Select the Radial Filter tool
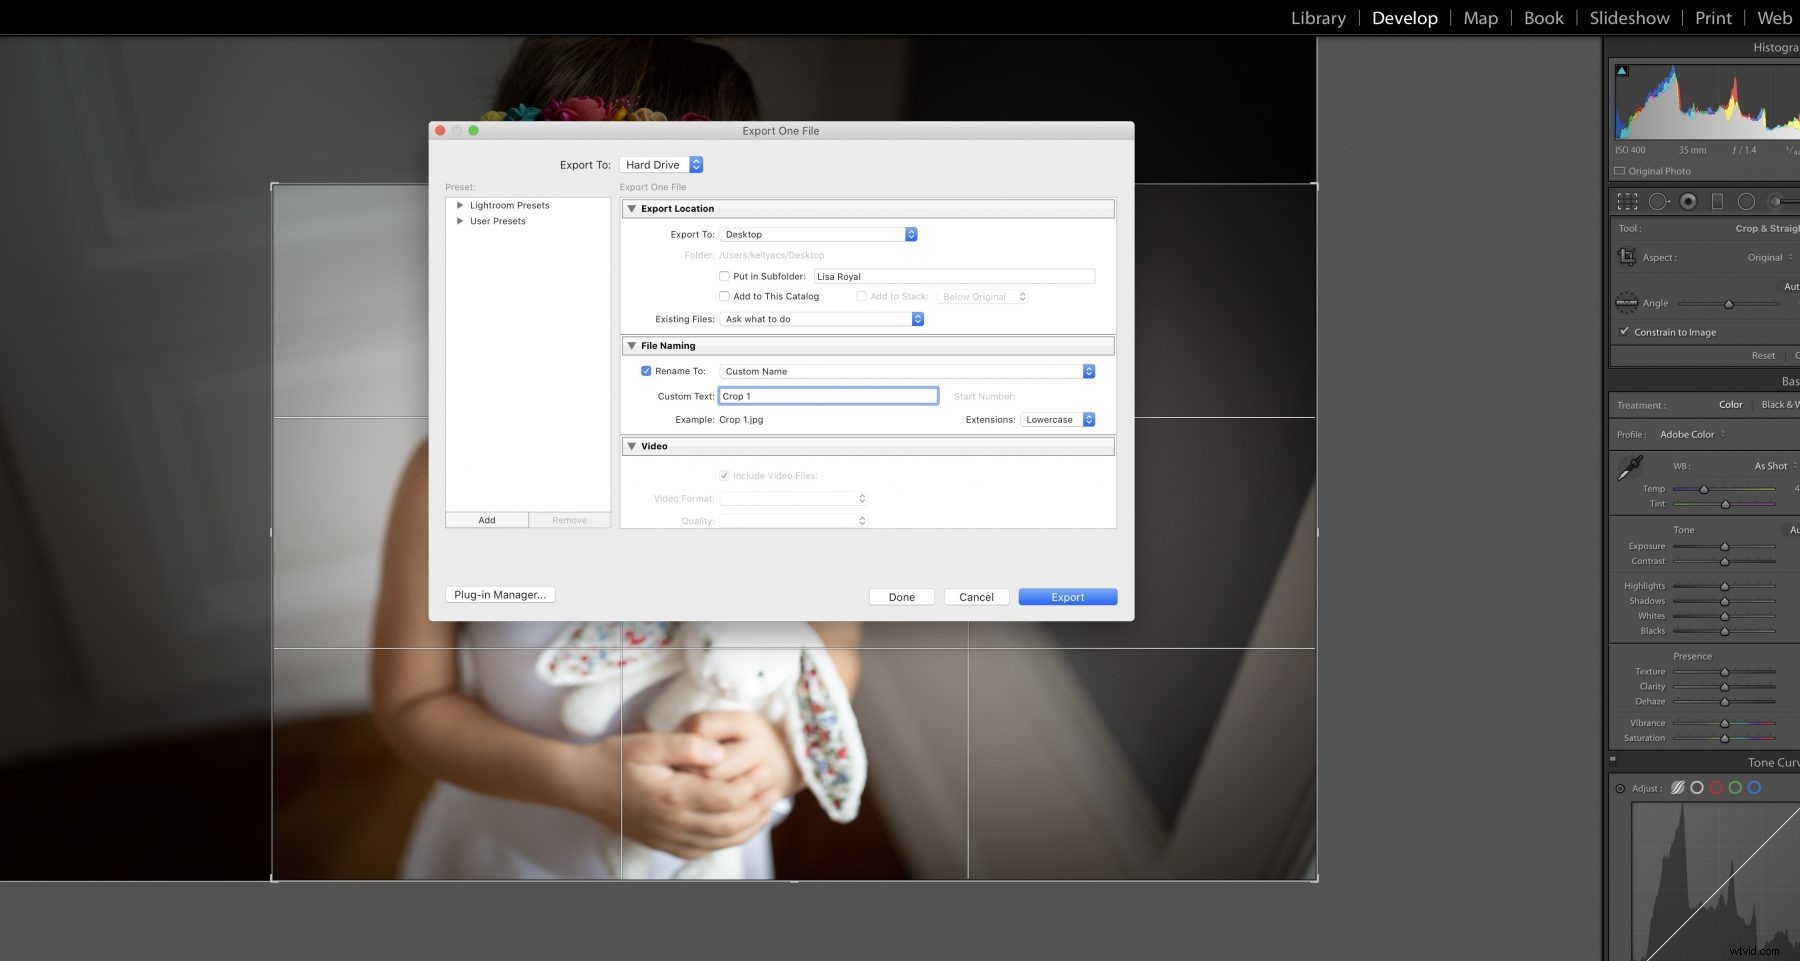1800x961 pixels. [x=1746, y=201]
